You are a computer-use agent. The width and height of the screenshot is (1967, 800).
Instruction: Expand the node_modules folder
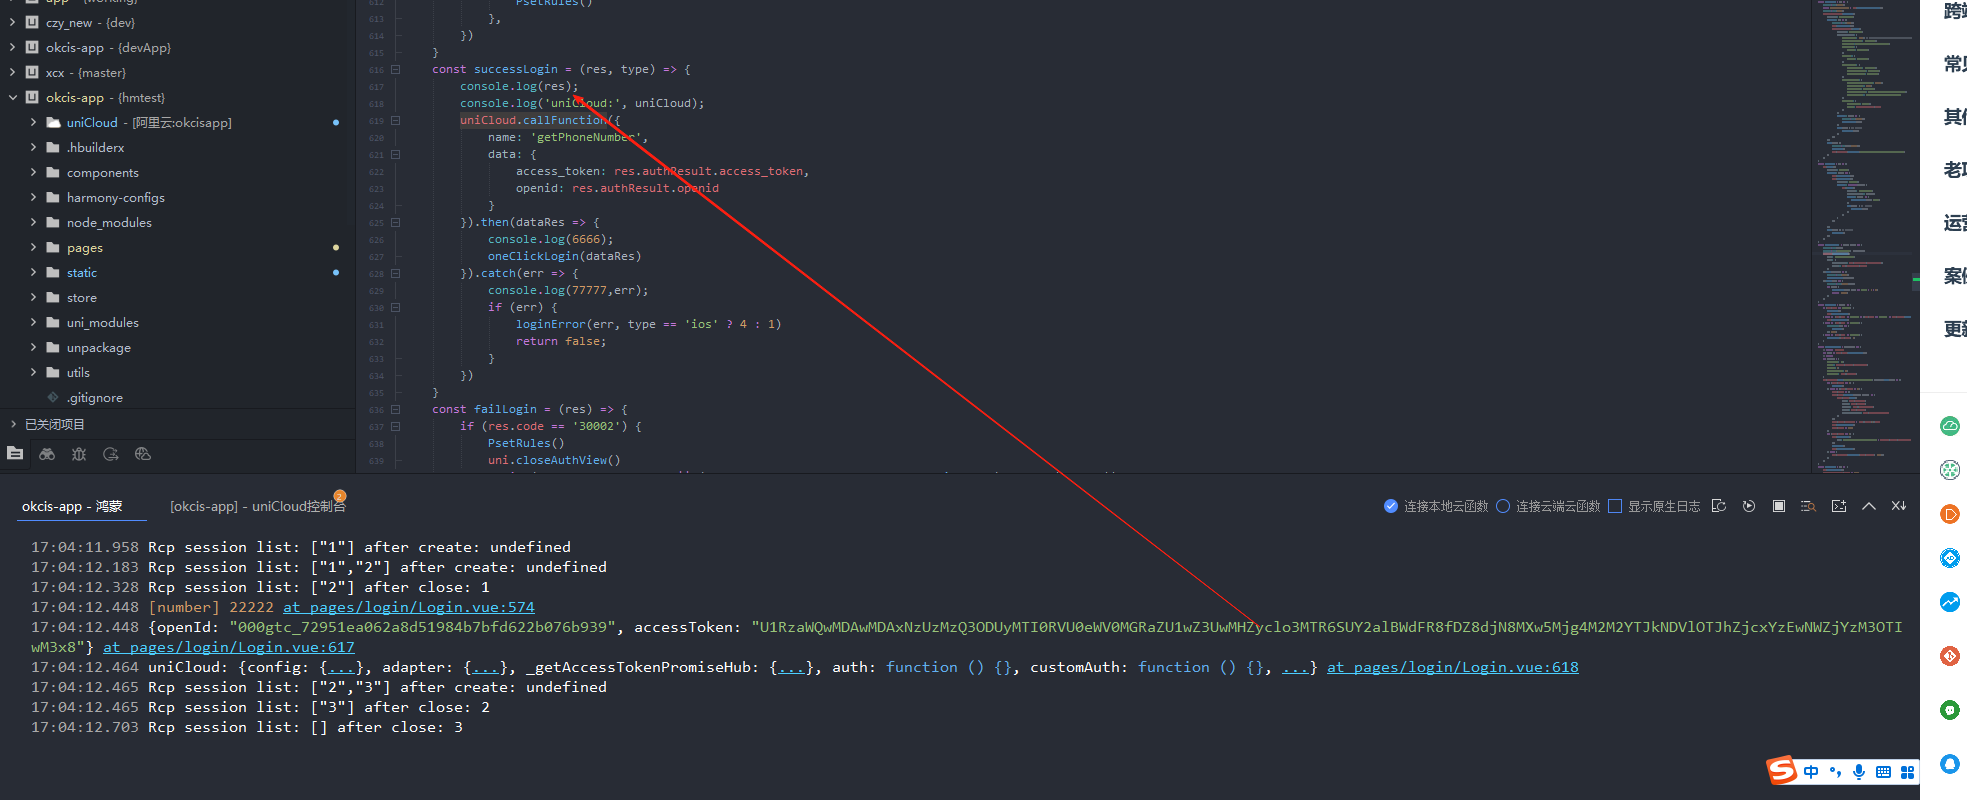pyautogui.click(x=33, y=222)
